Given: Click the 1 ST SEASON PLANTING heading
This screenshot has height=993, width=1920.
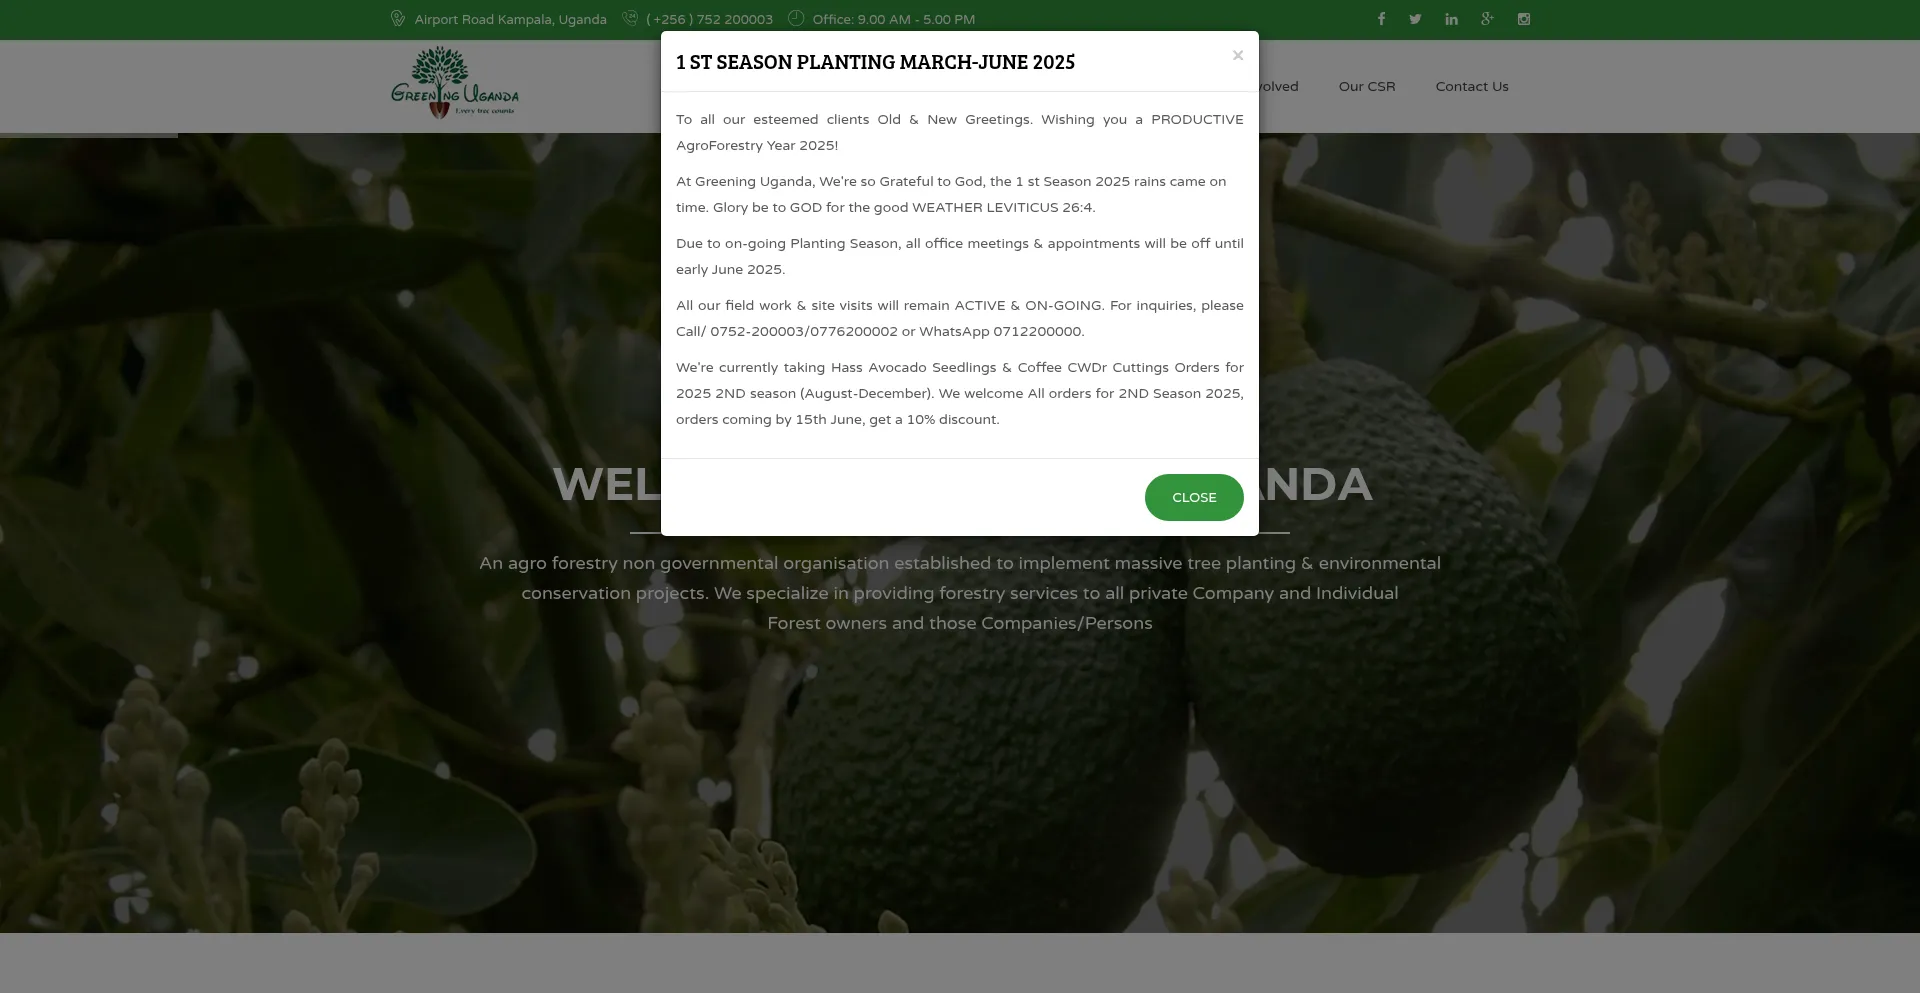Looking at the screenshot, I should point(875,62).
